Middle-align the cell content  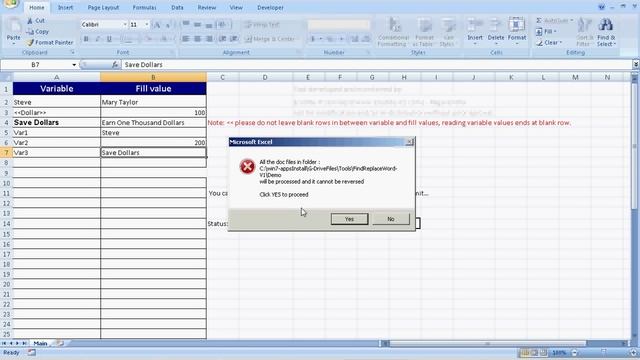[198, 24]
